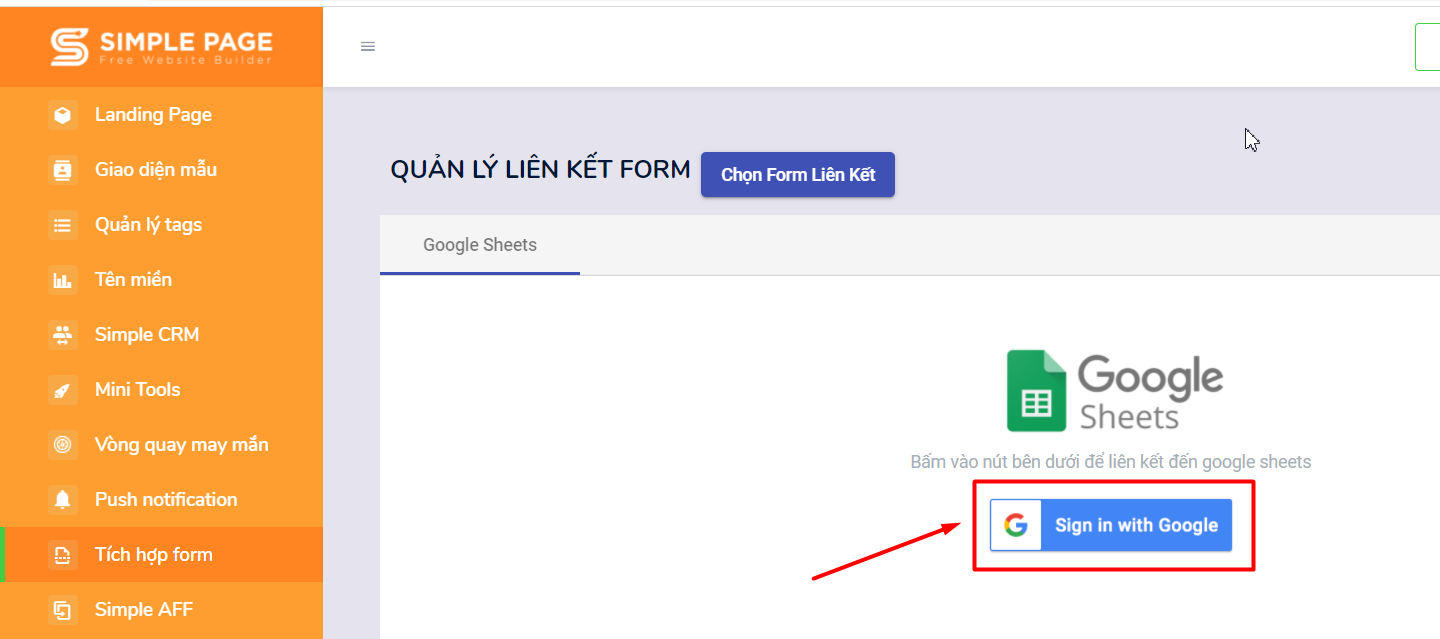Click the Landing Page cube icon

(63, 115)
